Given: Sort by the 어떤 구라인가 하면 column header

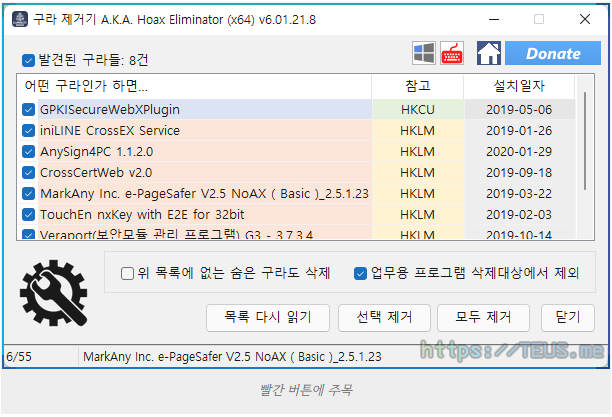Looking at the screenshot, I should [194, 86].
